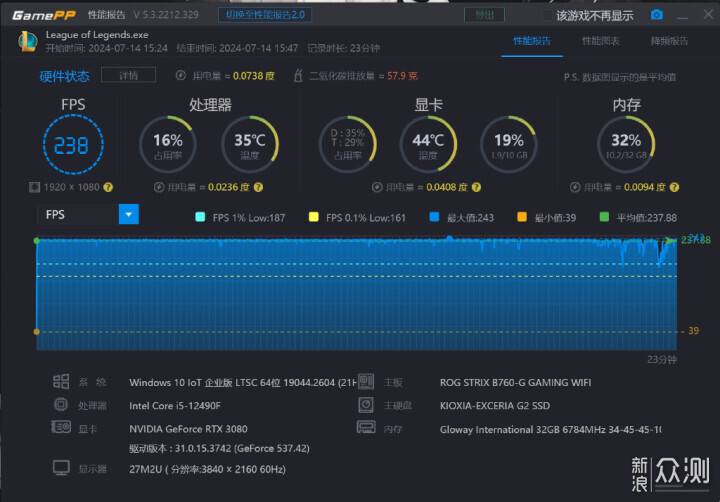
Task: Click the power consumption icon beside 0.0738
Action: click(180, 75)
